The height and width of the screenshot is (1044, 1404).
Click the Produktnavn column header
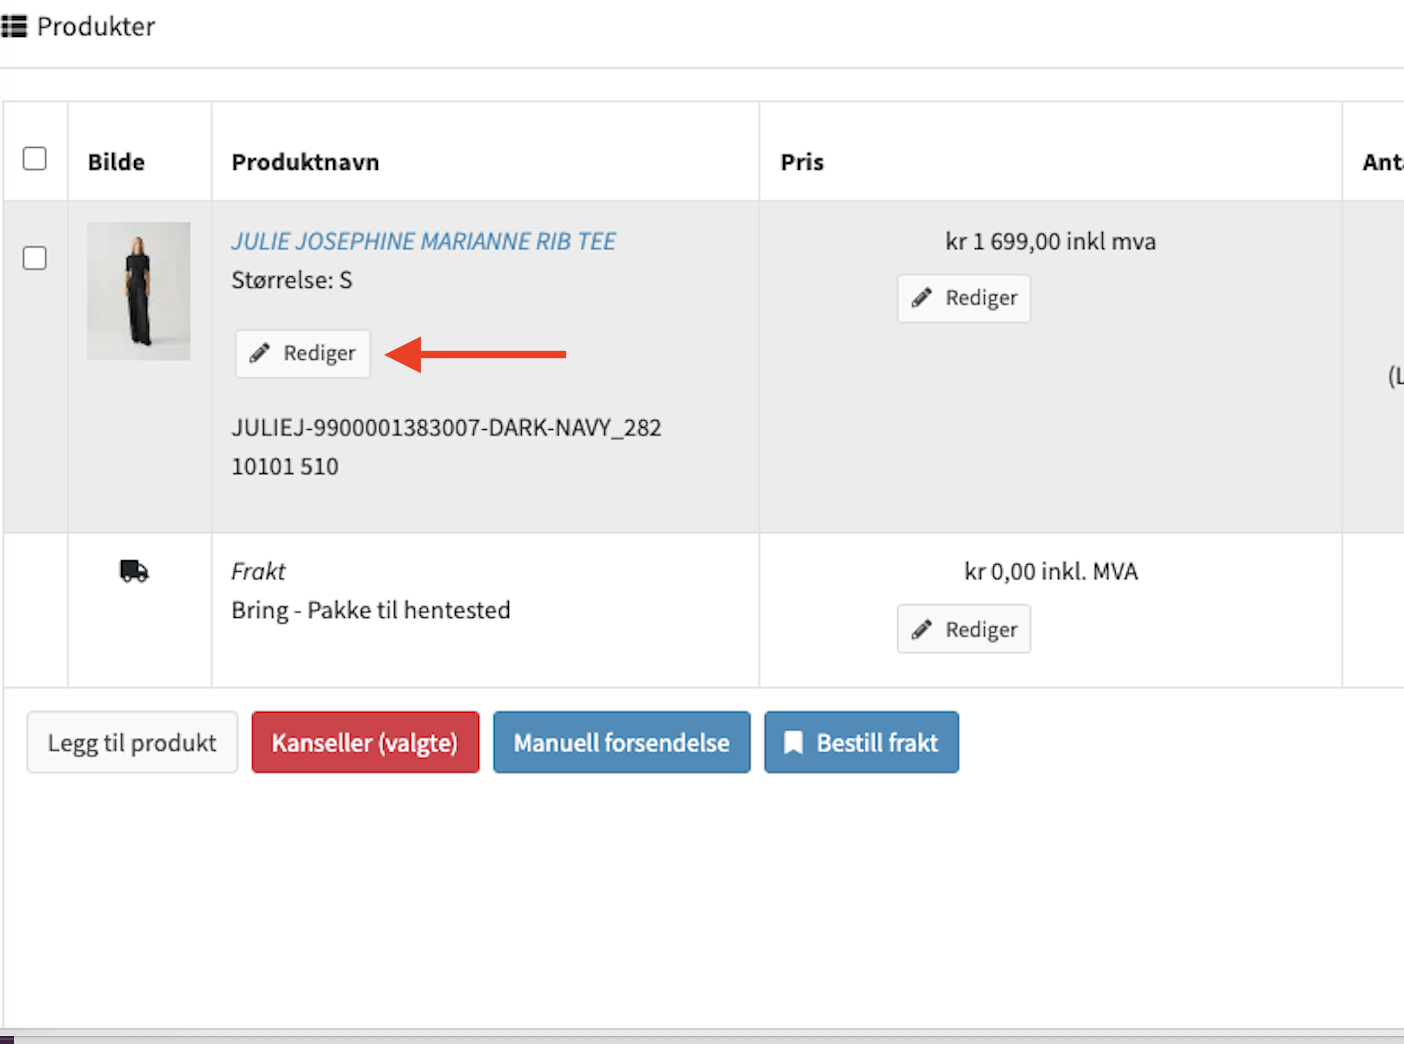coord(305,162)
